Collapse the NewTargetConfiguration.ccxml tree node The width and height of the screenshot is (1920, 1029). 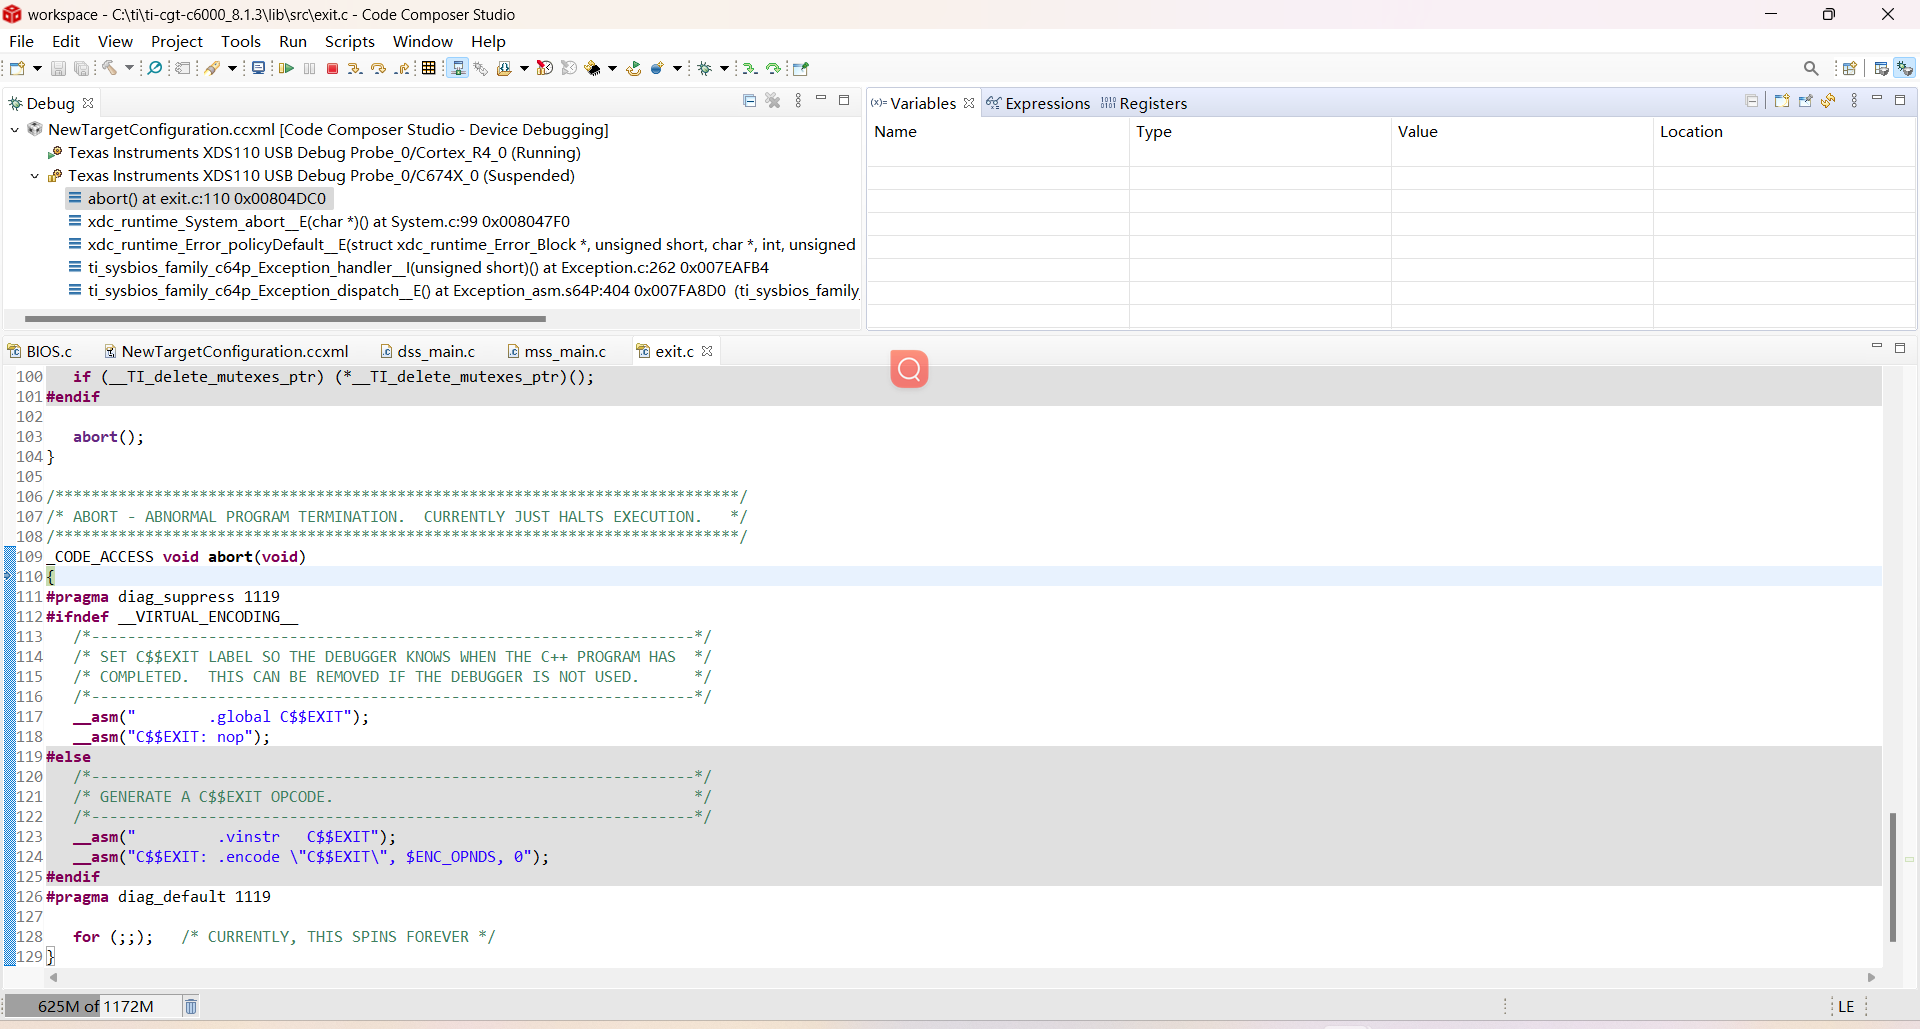15,130
